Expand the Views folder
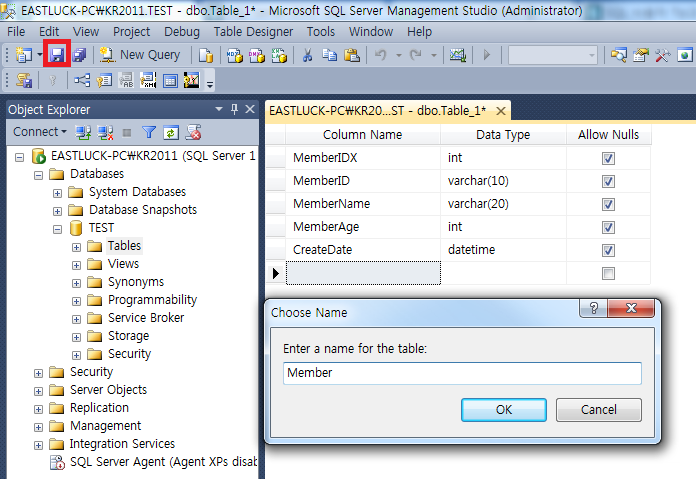The height and width of the screenshot is (479, 696). (76, 265)
